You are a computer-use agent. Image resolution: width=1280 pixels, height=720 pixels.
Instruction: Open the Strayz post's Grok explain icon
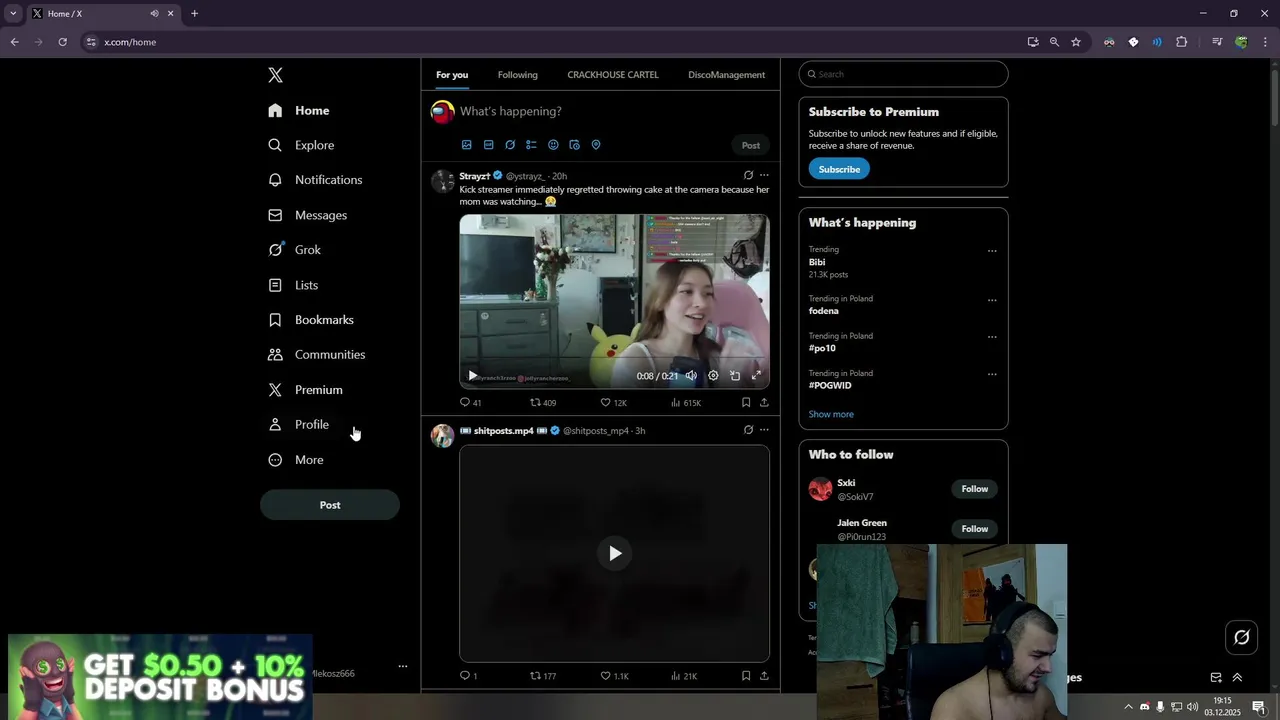[748, 176]
